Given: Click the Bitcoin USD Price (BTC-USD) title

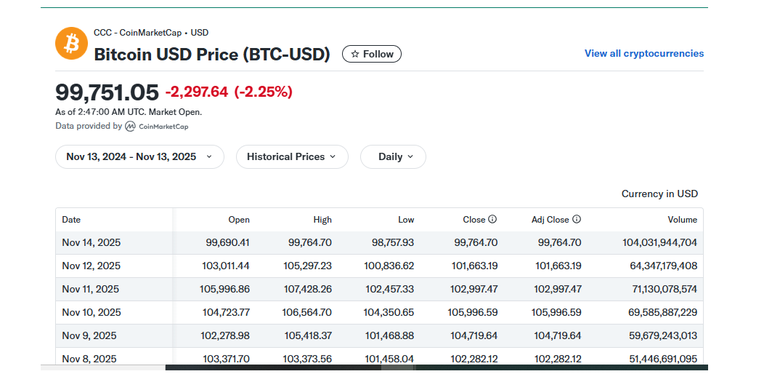Looking at the screenshot, I should pos(212,54).
